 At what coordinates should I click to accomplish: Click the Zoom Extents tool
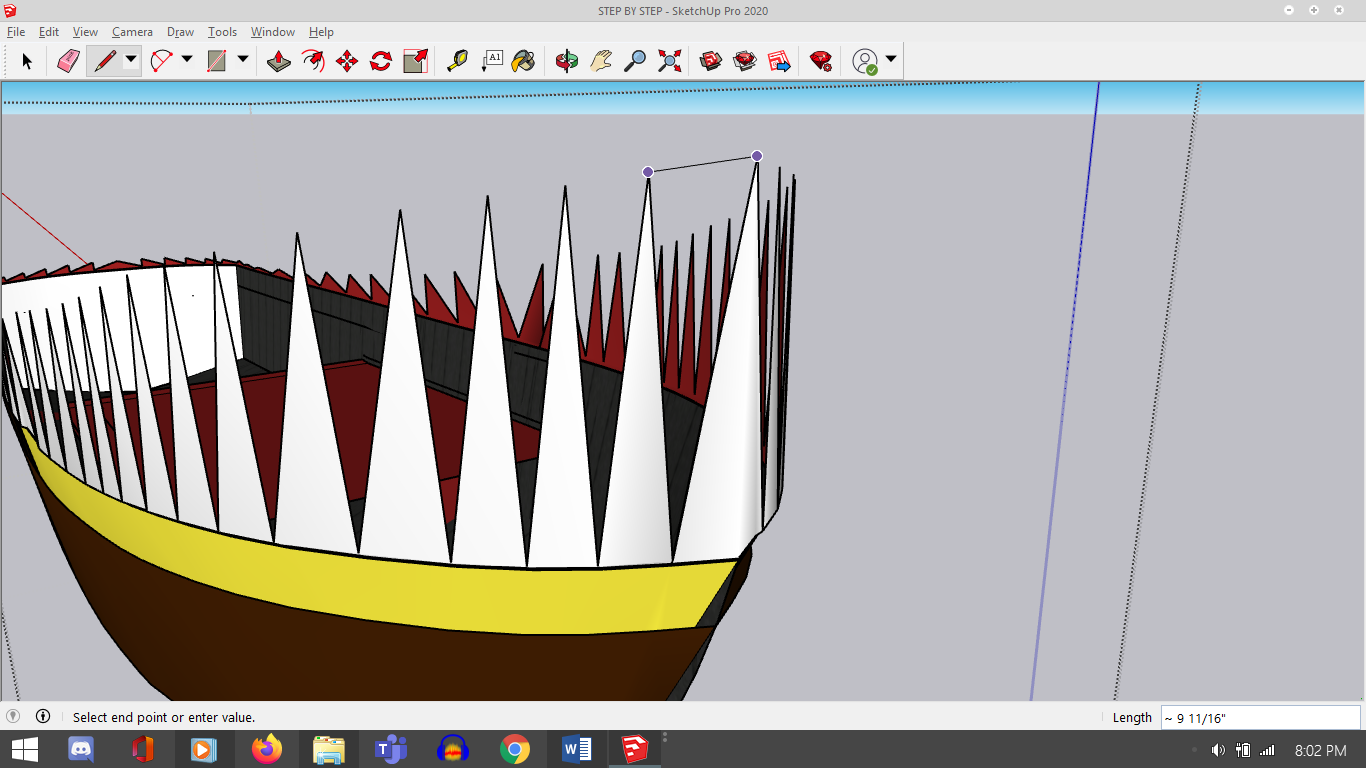coord(669,61)
